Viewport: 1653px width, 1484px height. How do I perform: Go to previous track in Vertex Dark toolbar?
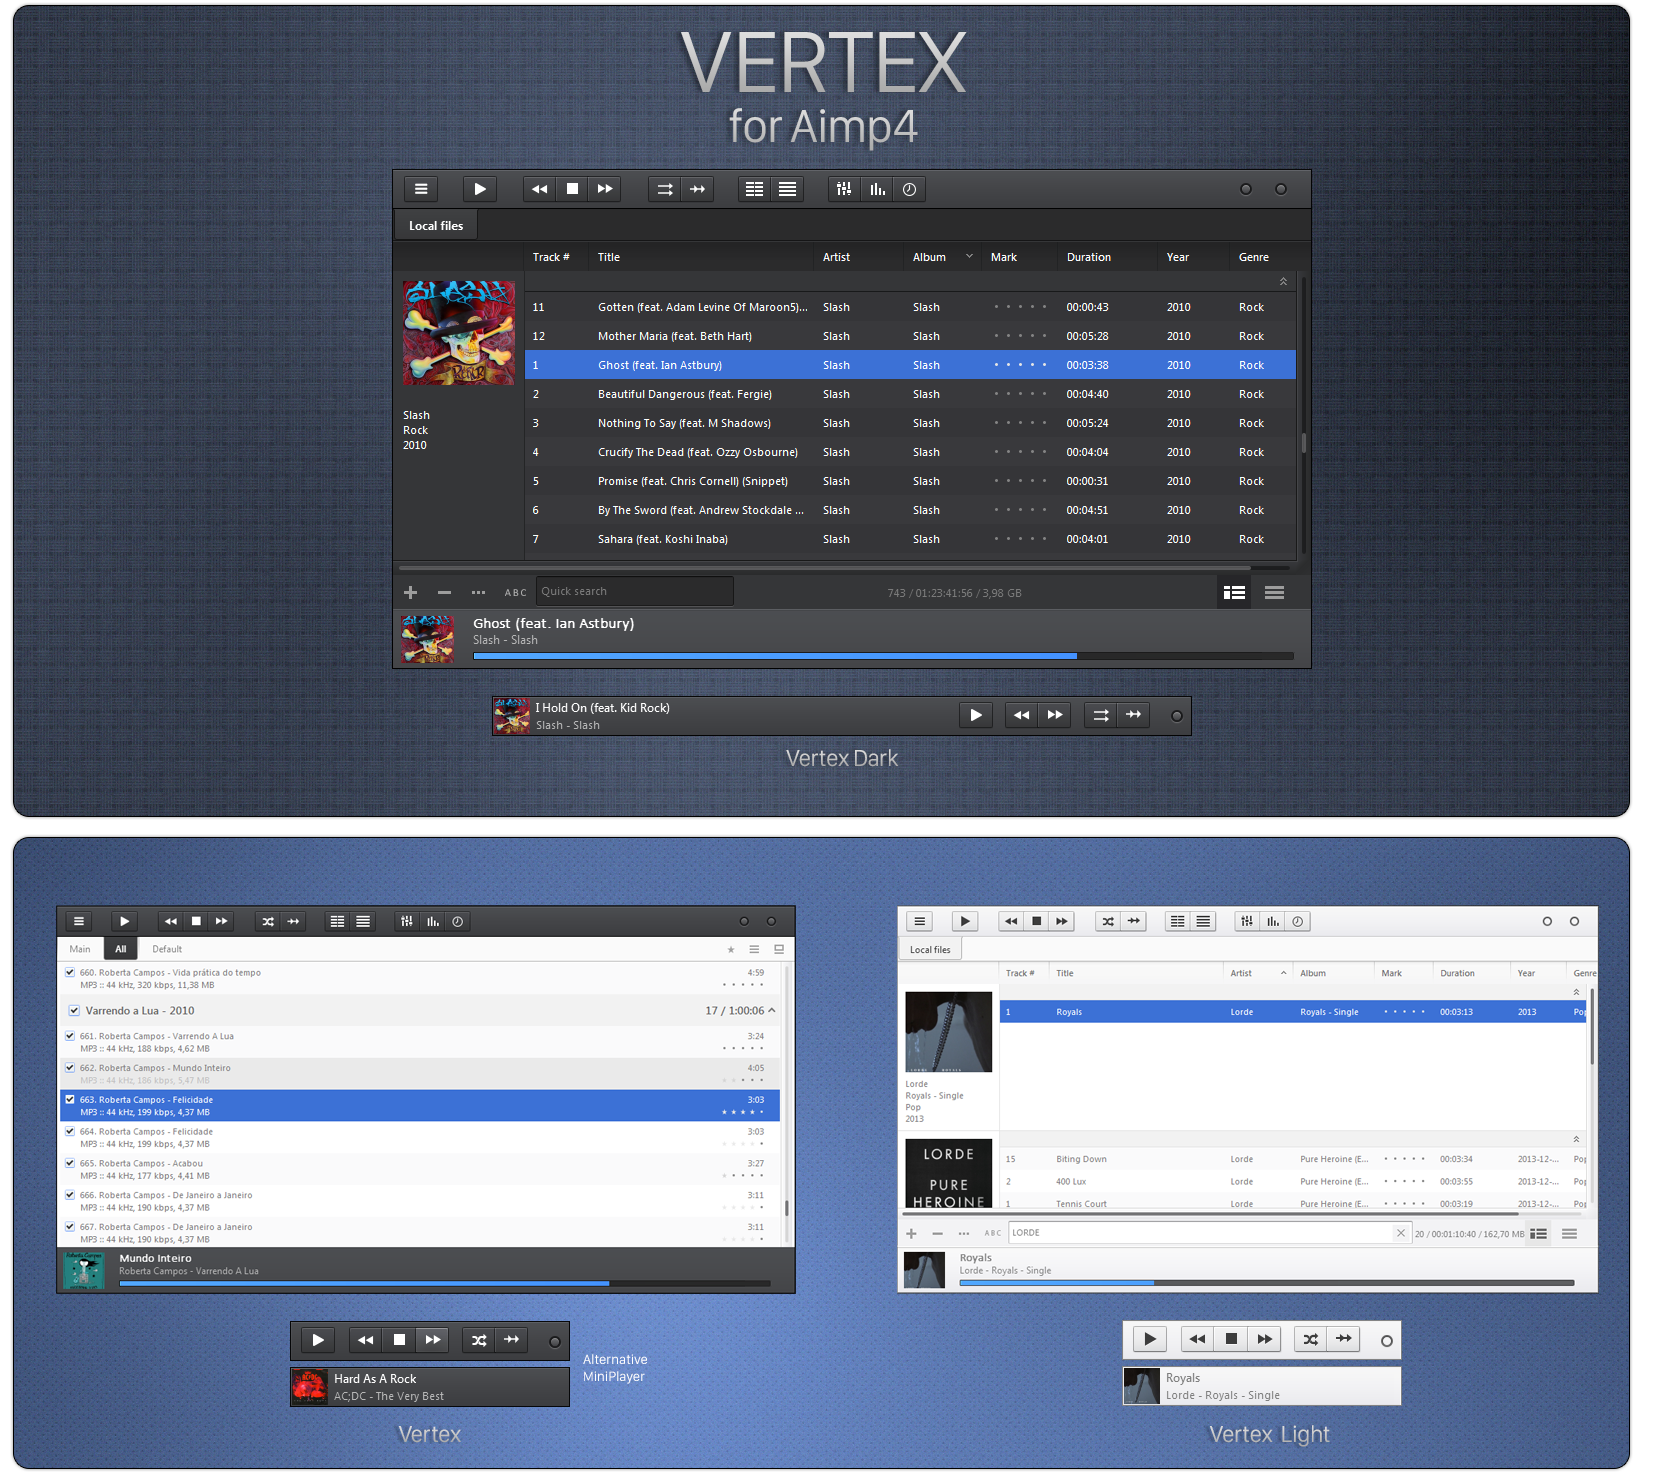tap(540, 189)
